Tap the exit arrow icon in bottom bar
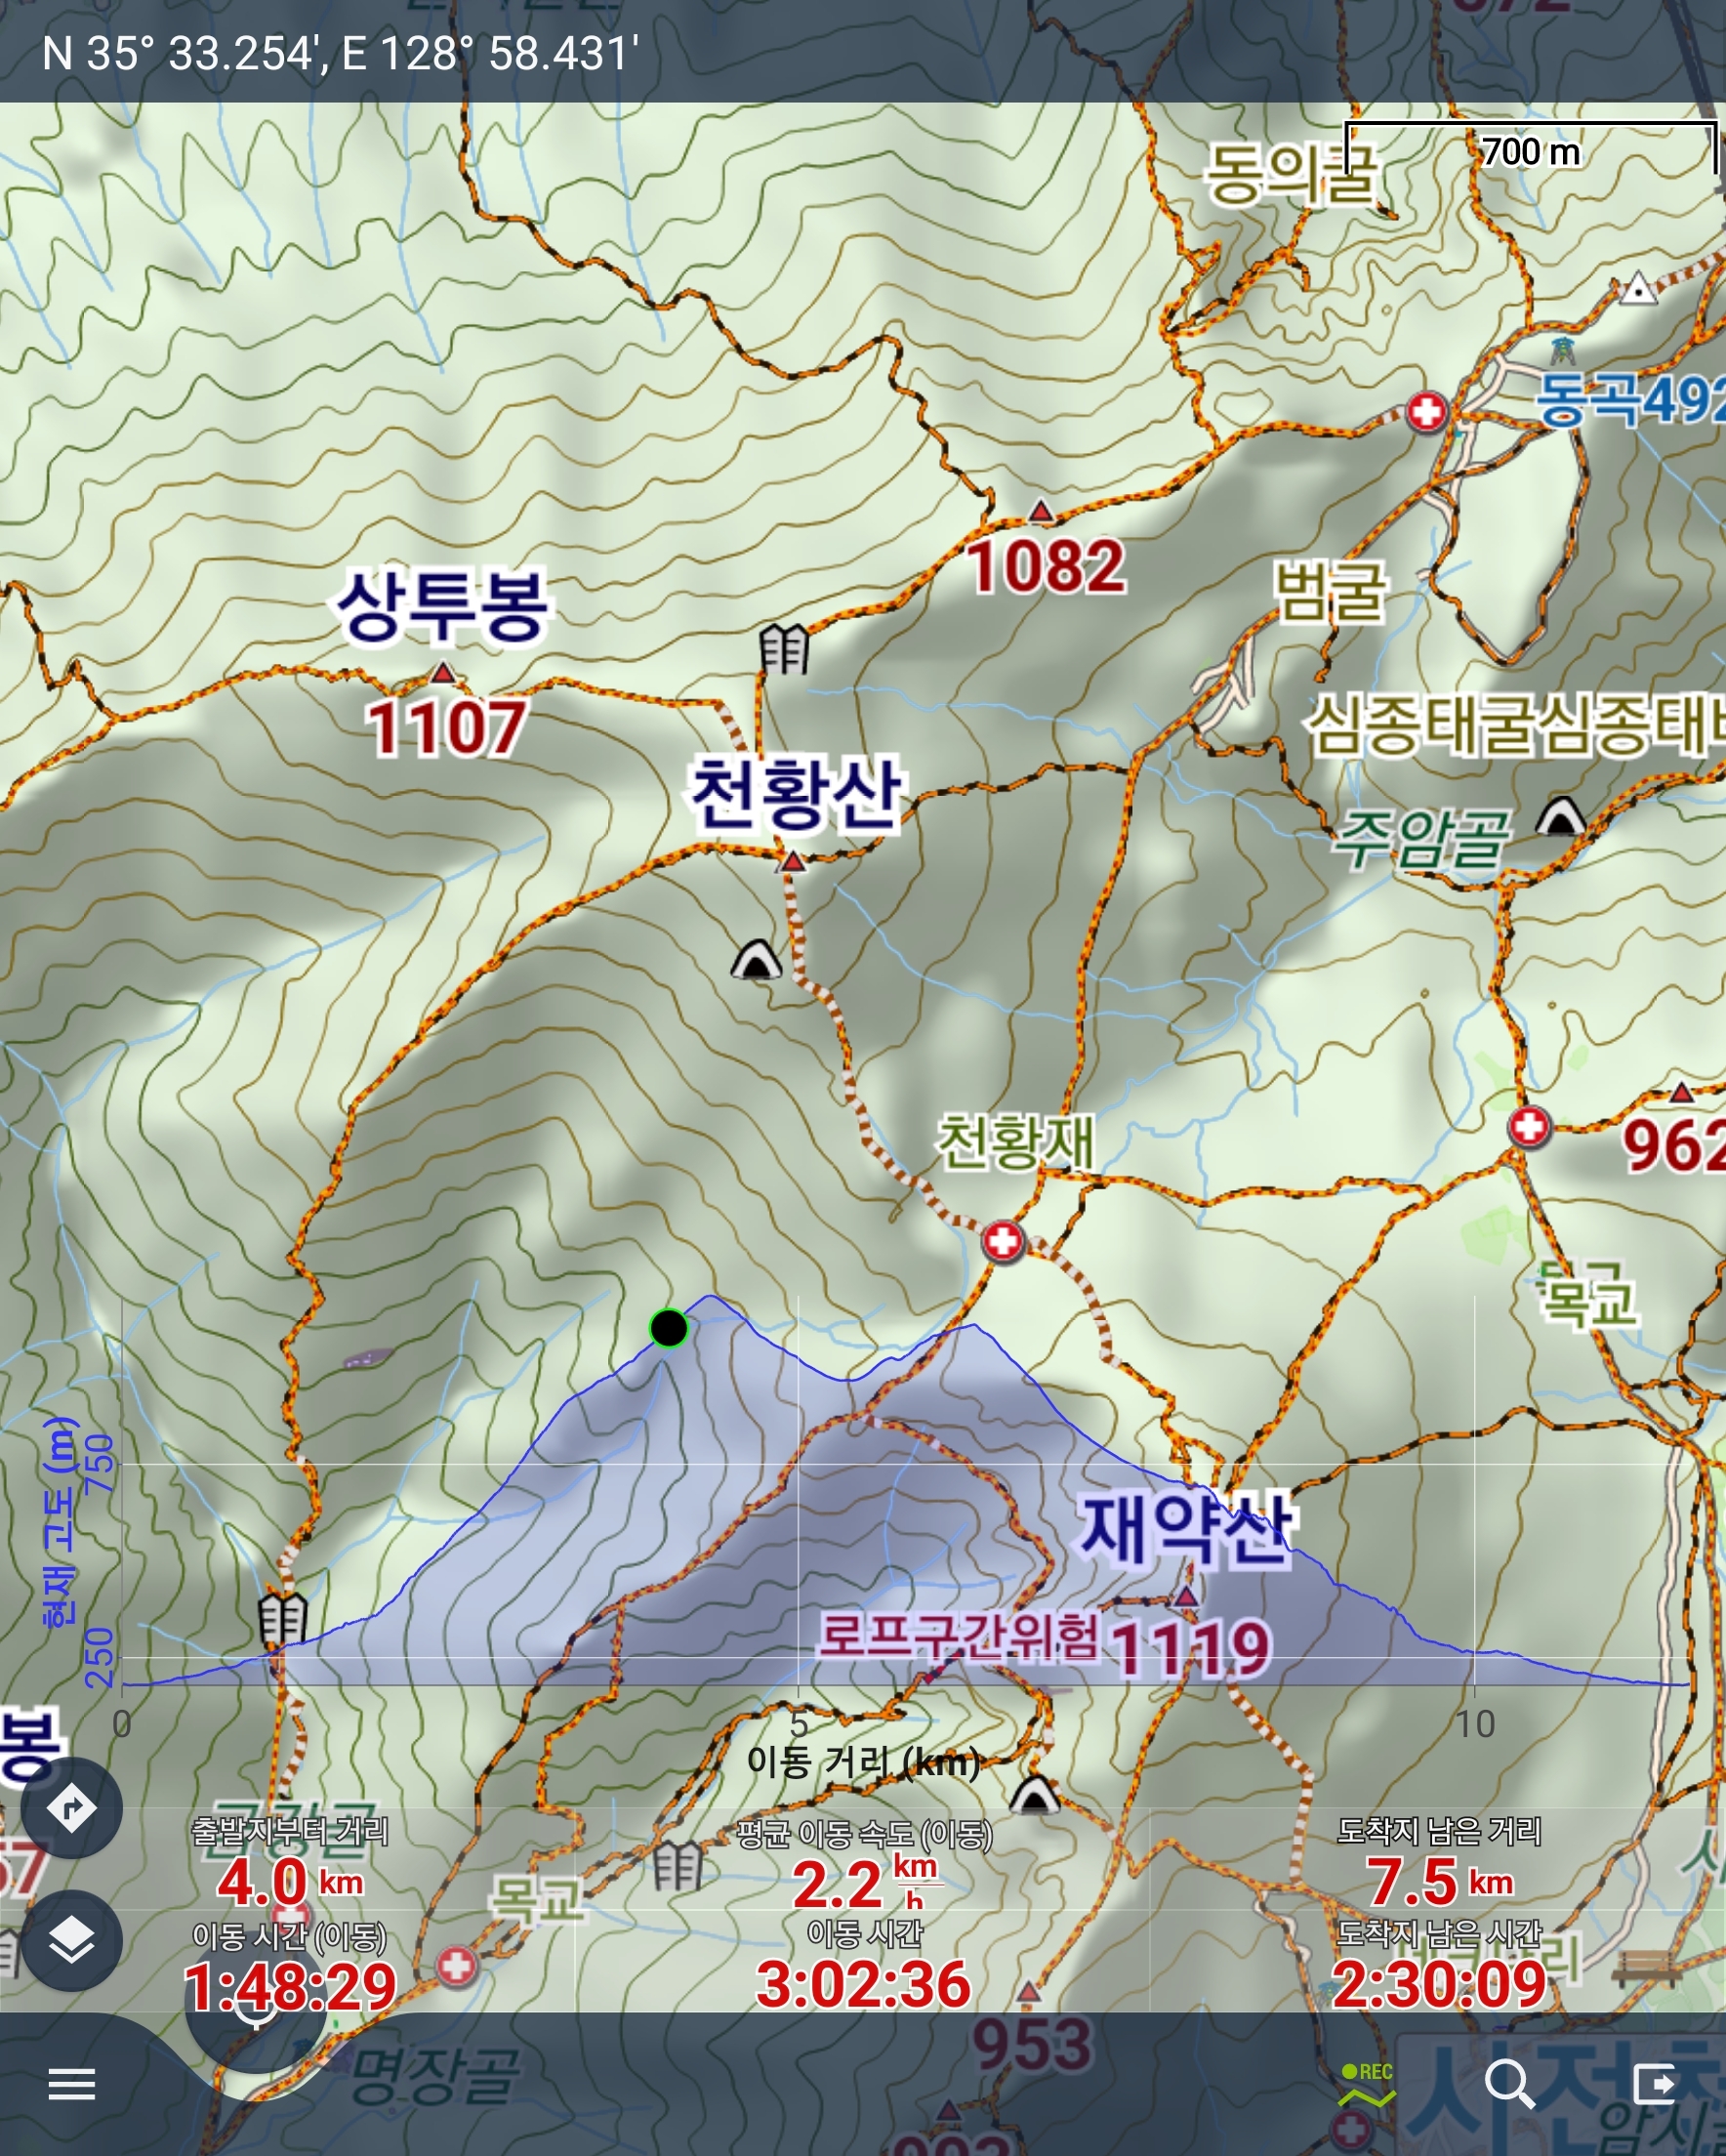This screenshot has height=2156, width=1726. point(1654,2084)
